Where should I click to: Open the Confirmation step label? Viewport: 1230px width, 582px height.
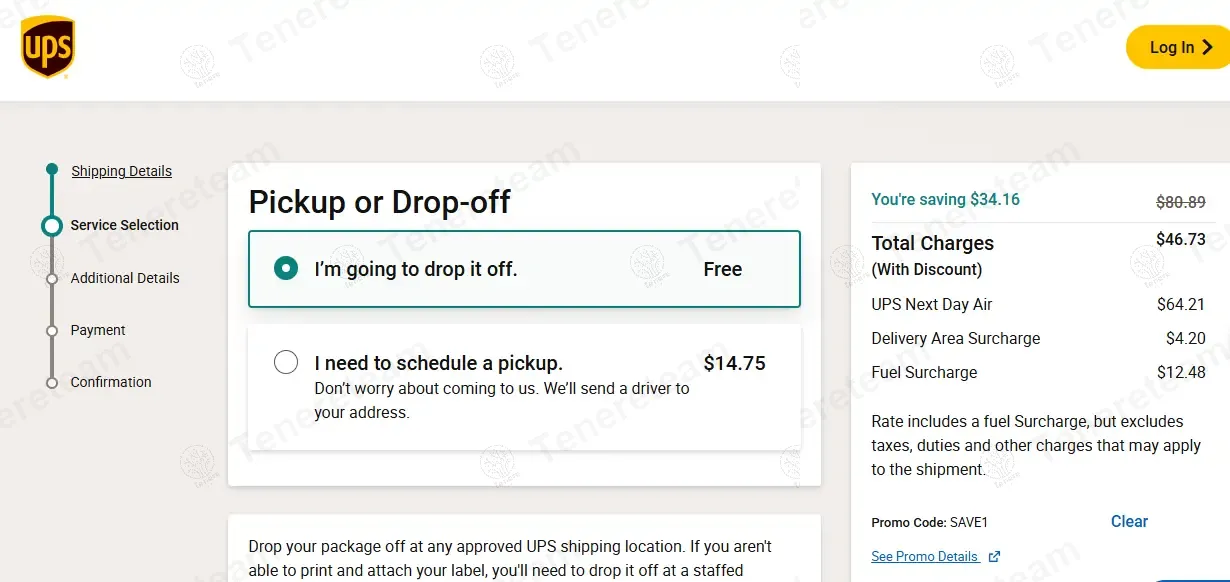pyautogui.click(x=111, y=382)
